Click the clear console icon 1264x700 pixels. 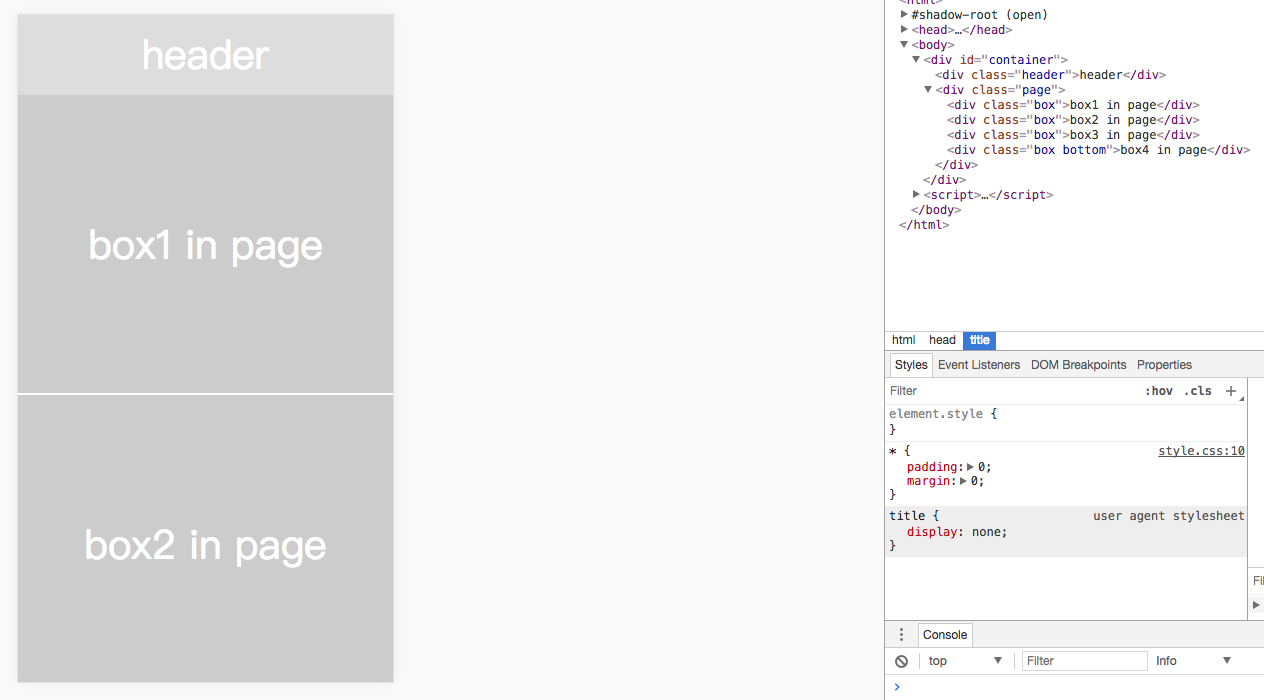pyautogui.click(x=901, y=661)
